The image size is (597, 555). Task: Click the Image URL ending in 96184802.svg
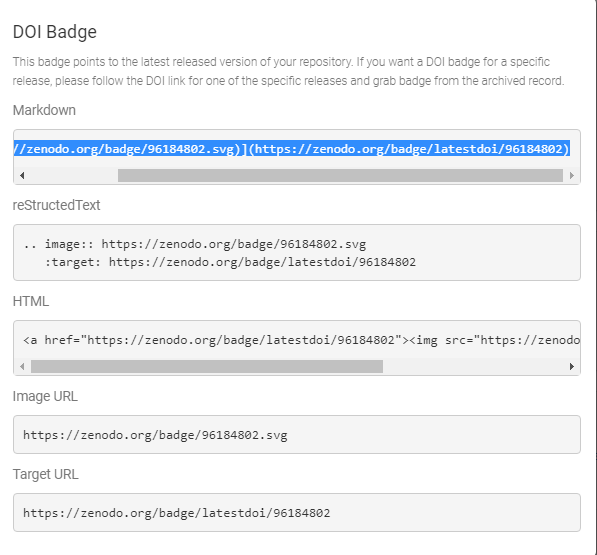155,435
